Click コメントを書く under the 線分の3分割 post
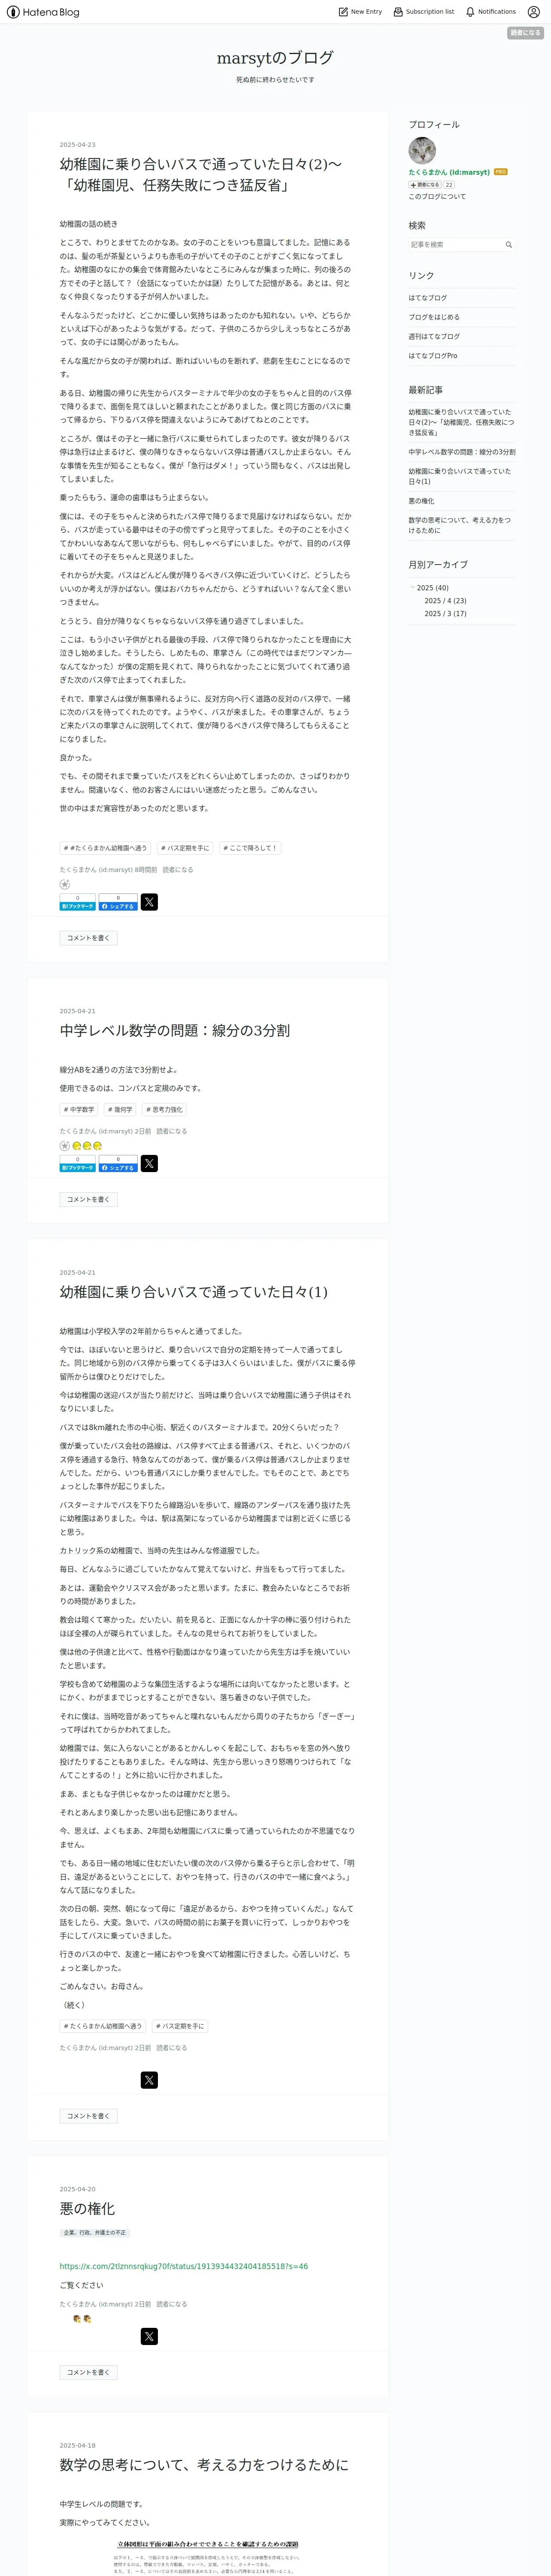The width and height of the screenshot is (551, 2576). coord(88,1199)
